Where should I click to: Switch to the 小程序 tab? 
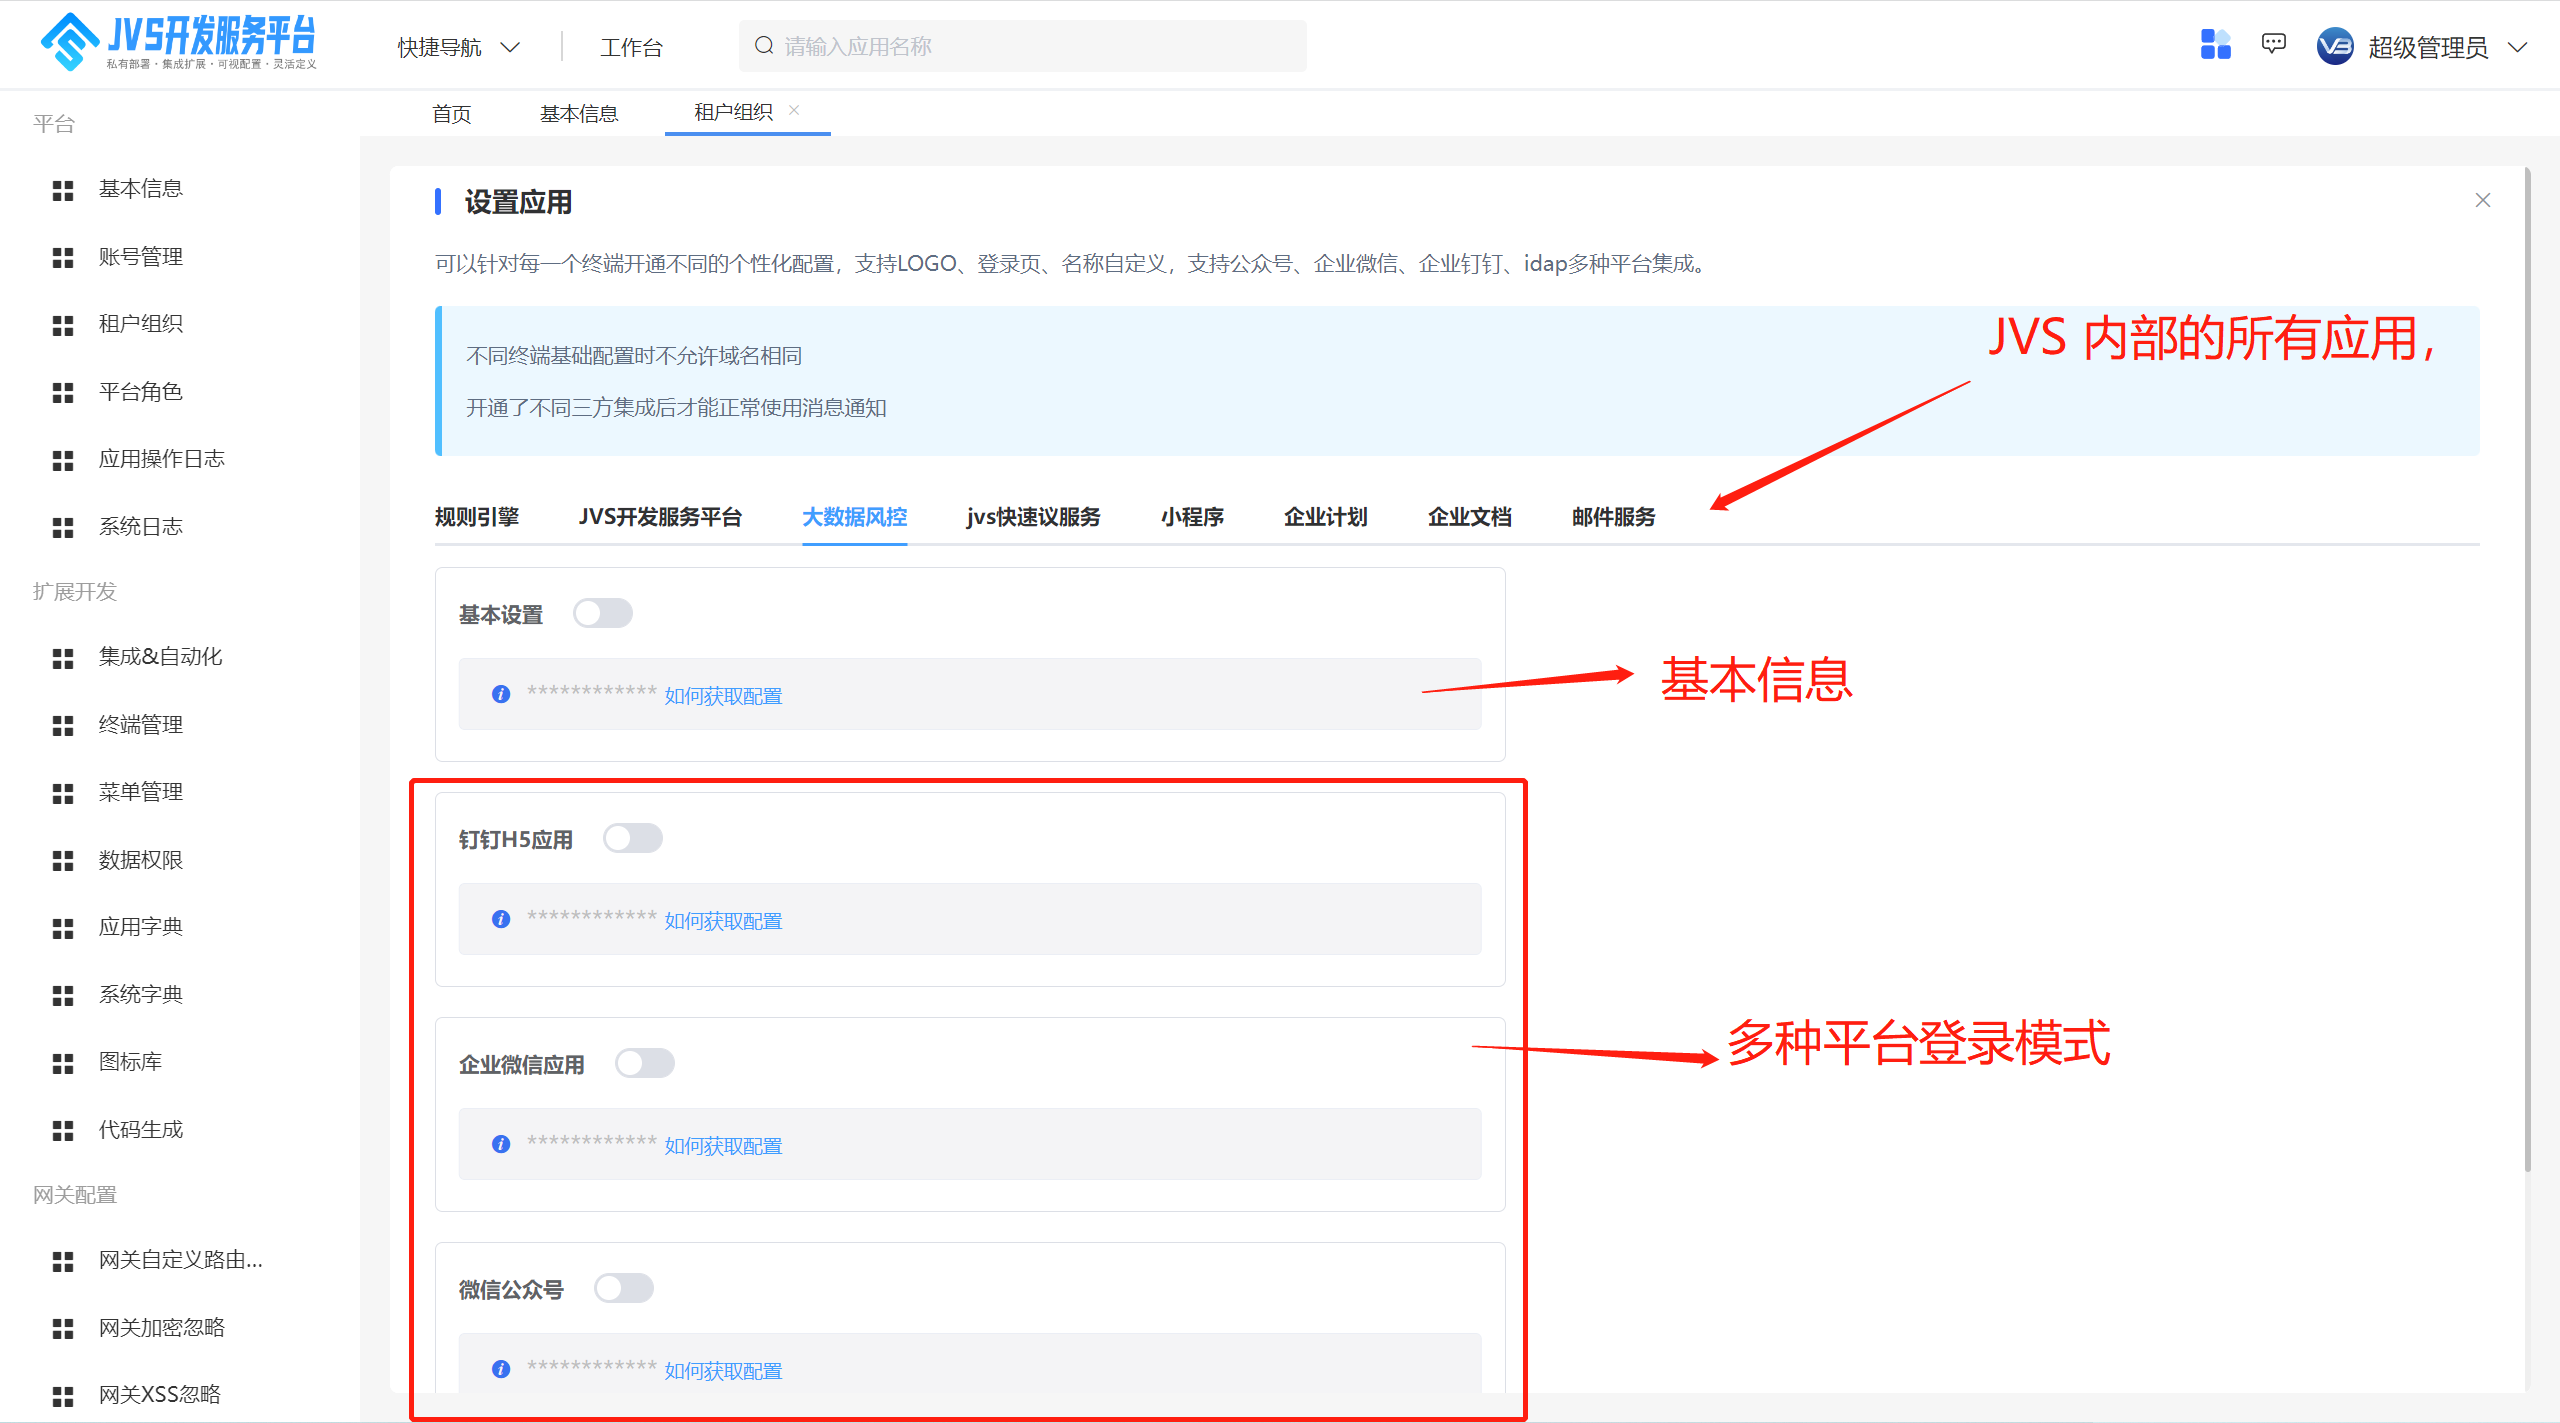click(x=1193, y=517)
